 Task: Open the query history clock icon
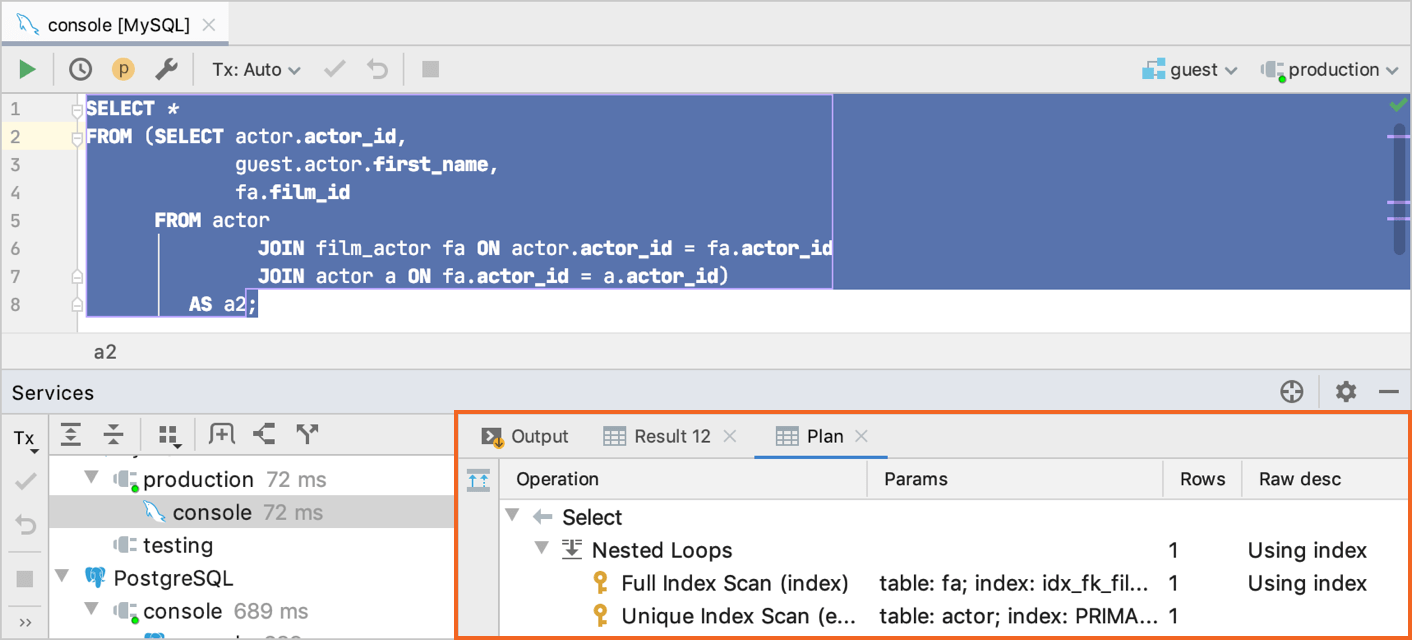click(x=80, y=69)
